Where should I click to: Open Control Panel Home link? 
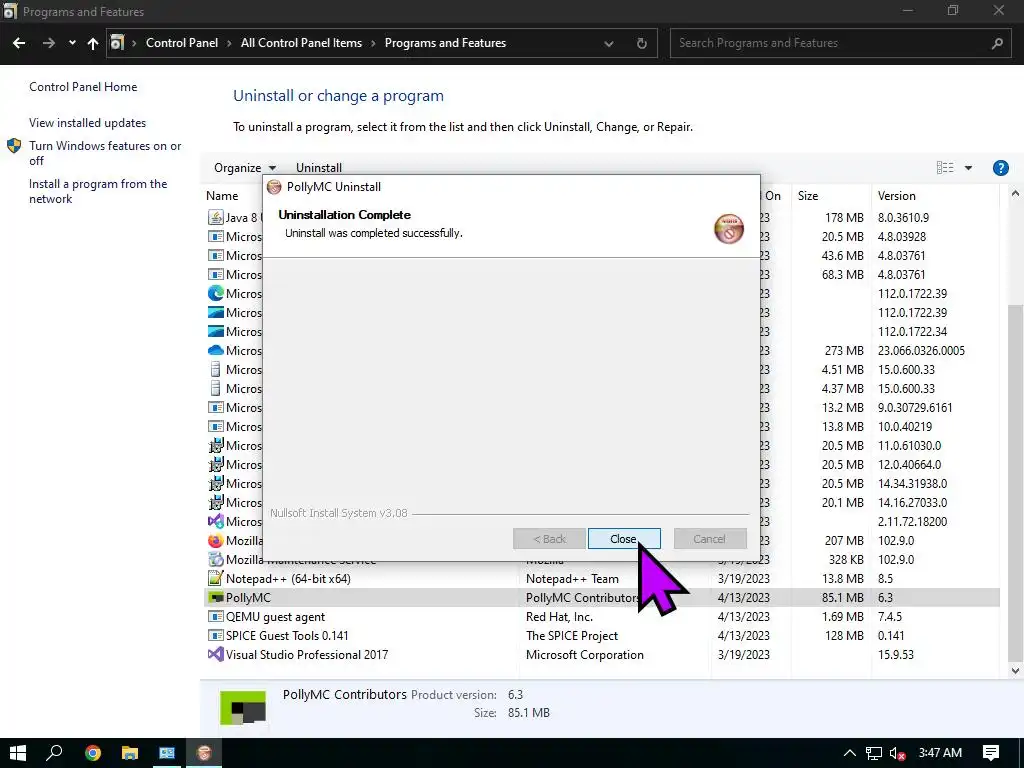tap(83, 87)
